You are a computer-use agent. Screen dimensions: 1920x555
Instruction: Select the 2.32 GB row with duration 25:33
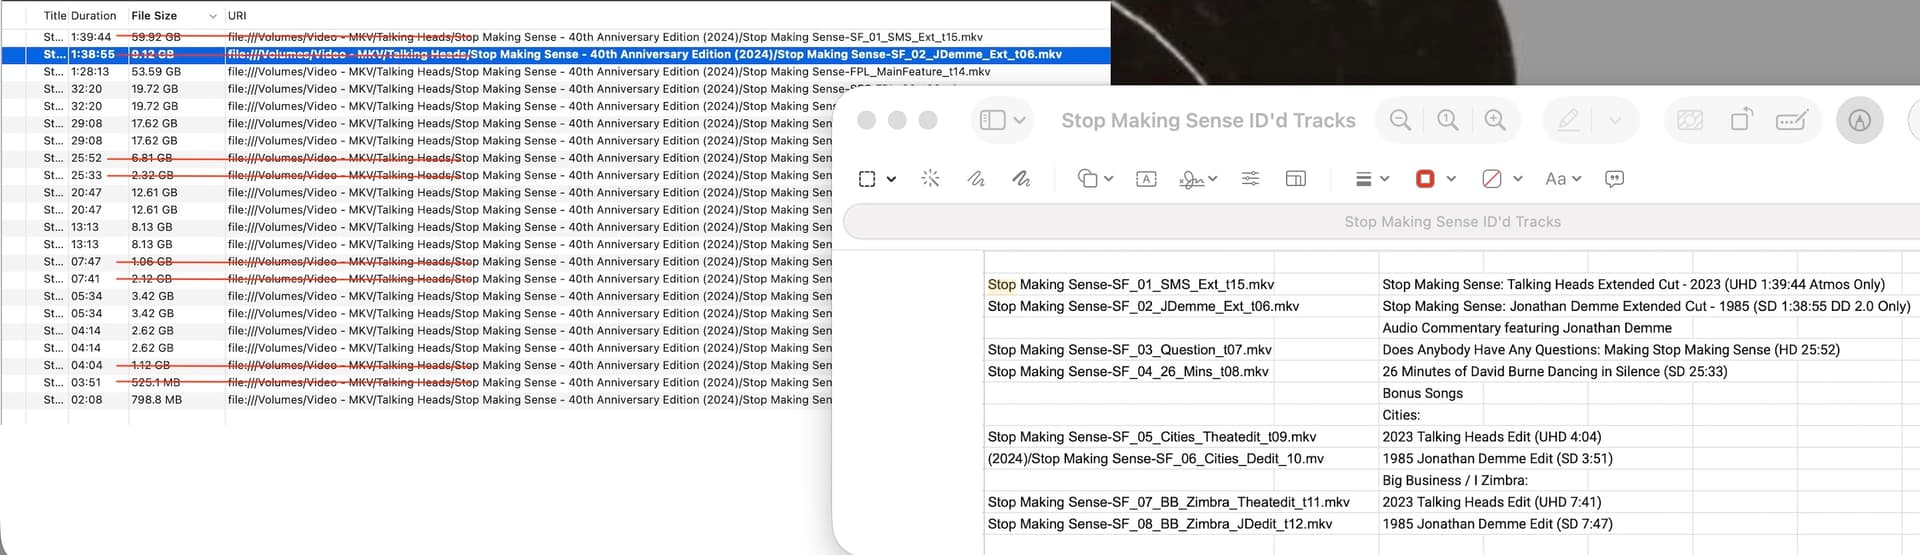click(x=416, y=175)
